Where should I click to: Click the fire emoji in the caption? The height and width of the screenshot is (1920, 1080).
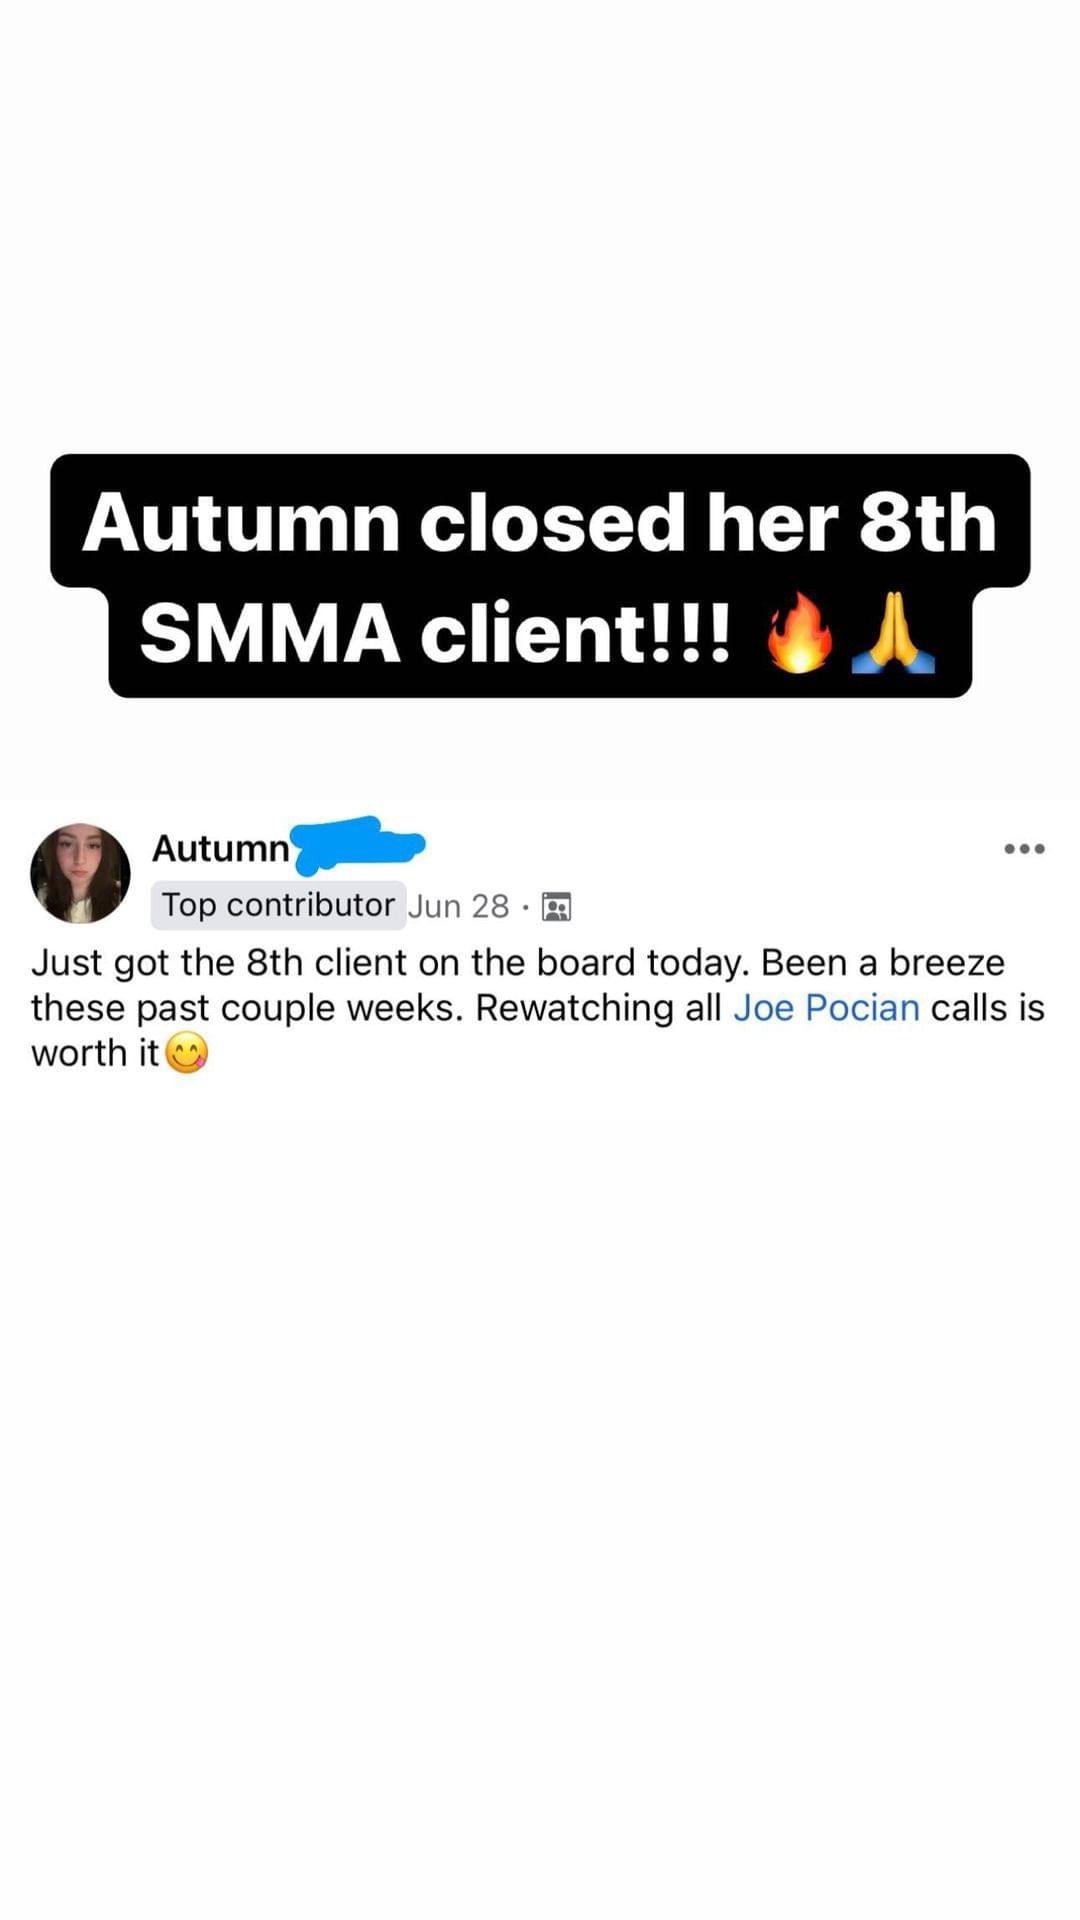tap(800, 633)
